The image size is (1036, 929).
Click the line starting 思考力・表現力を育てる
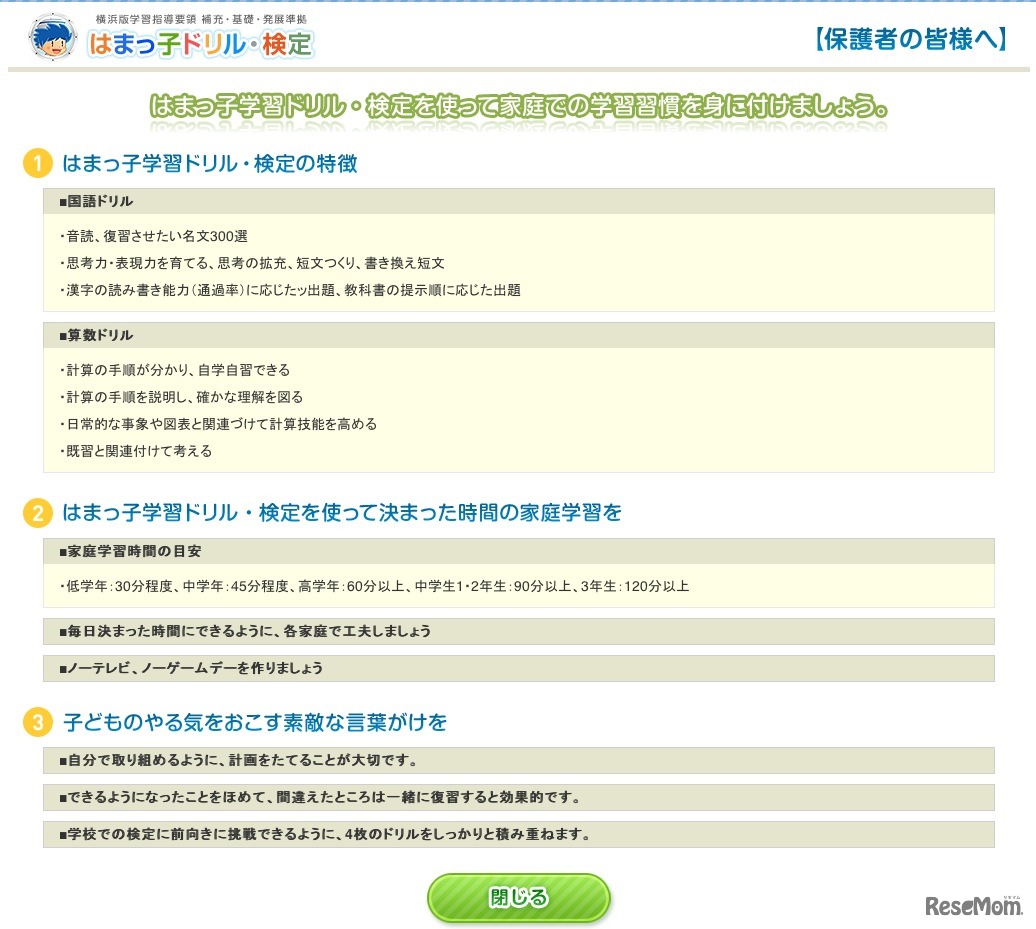(x=252, y=263)
